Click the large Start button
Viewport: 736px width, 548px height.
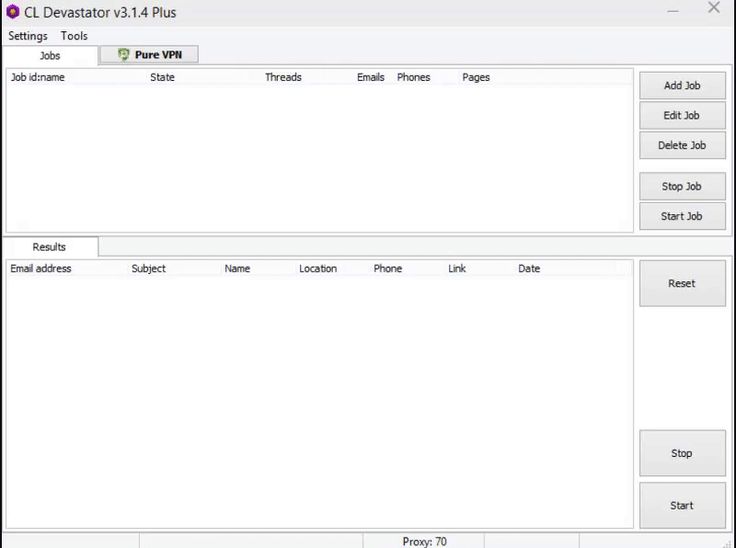682,506
